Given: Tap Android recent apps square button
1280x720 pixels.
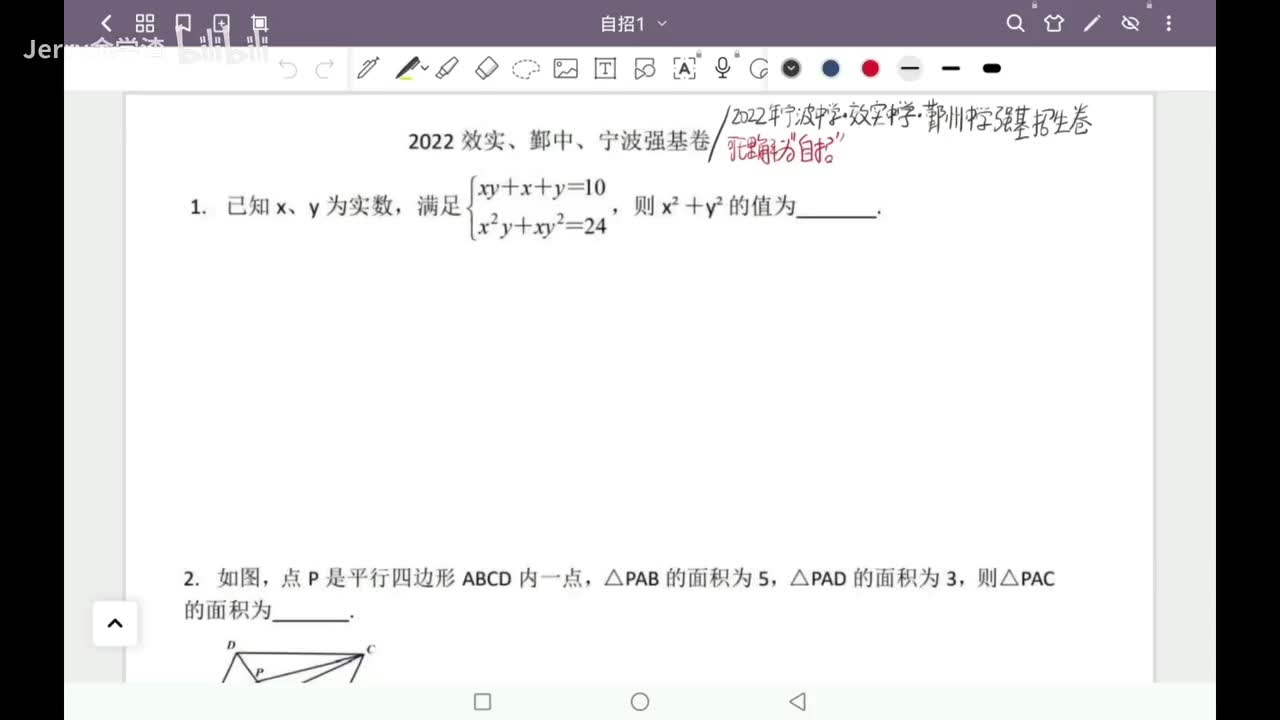Looking at the screenshot, I should coord(482,702).
